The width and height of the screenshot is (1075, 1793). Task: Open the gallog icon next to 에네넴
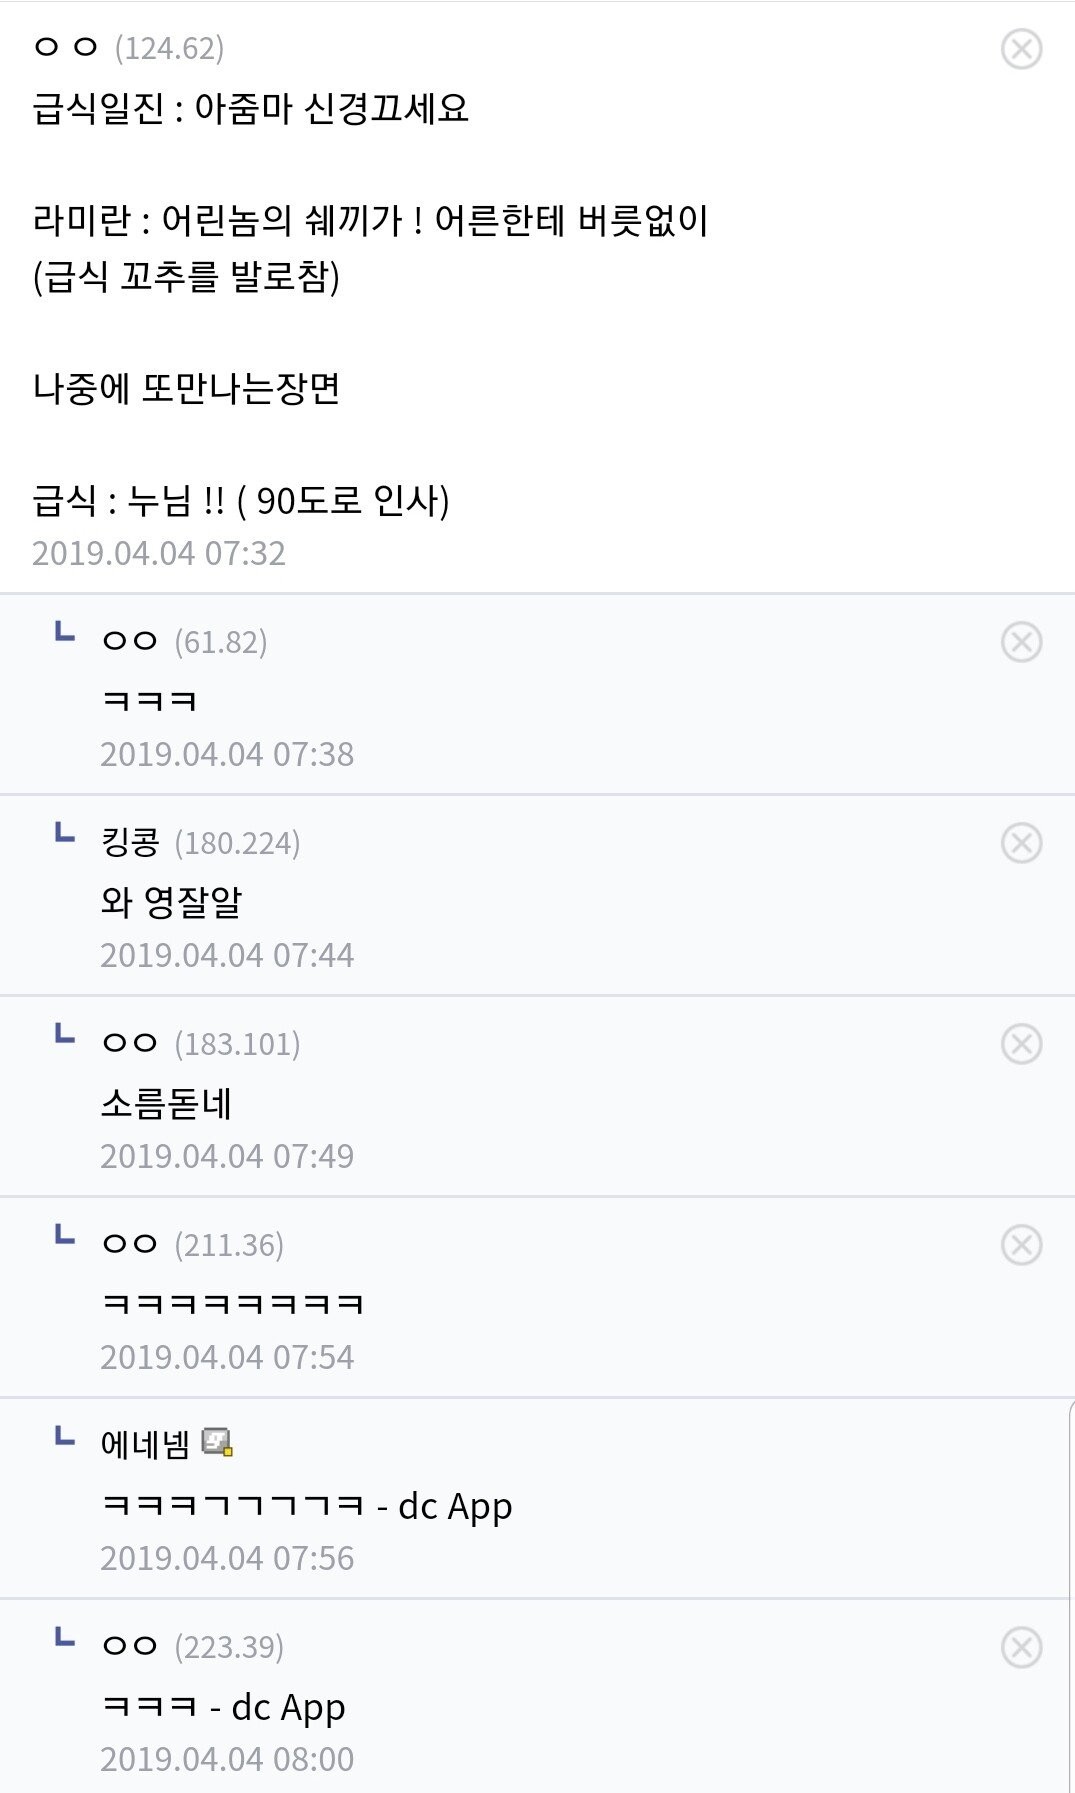(217, 1442)
